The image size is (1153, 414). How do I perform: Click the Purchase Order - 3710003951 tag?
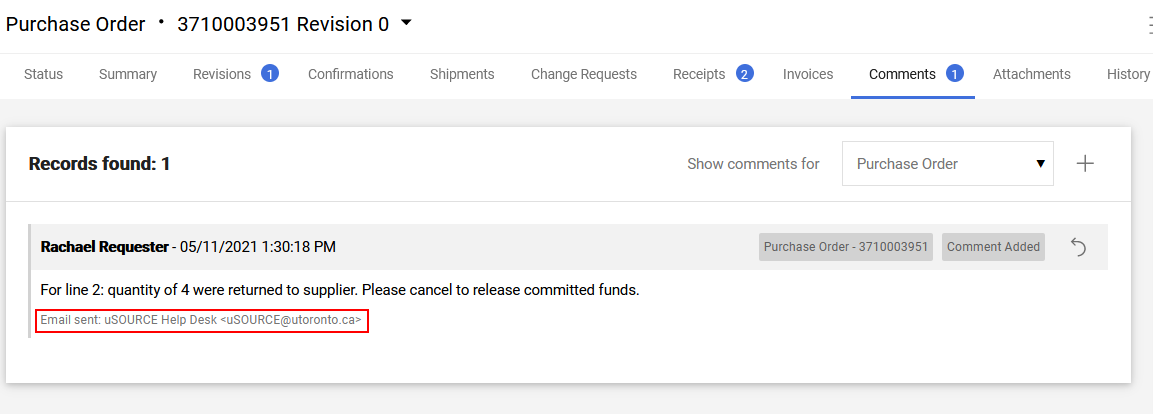point(846,247)
